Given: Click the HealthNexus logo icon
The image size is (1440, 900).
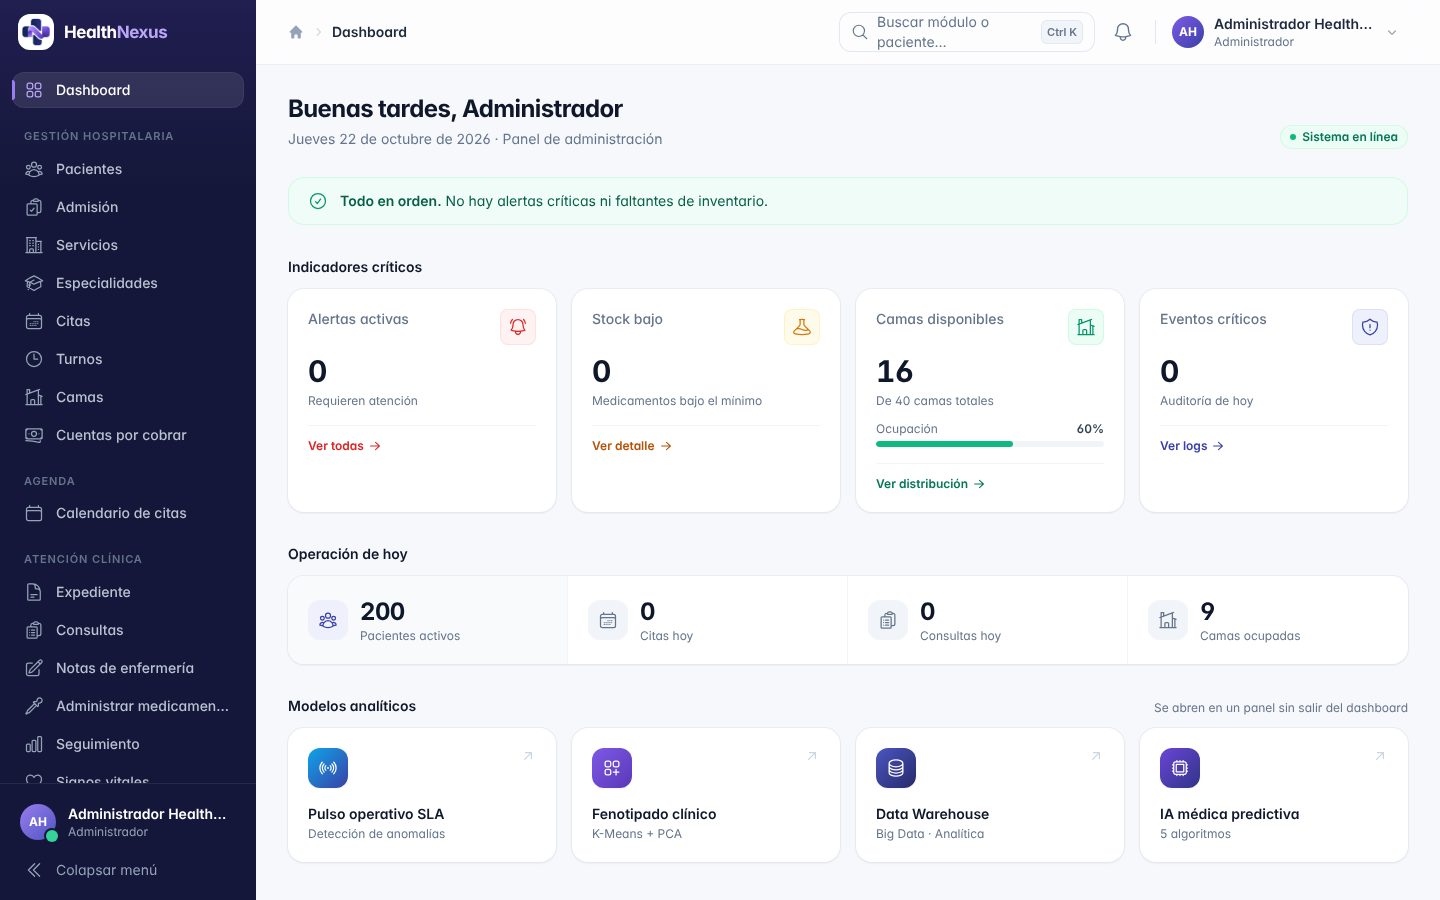Looking at the screenshot, I should pyautogui.click(x=36, y=32).
